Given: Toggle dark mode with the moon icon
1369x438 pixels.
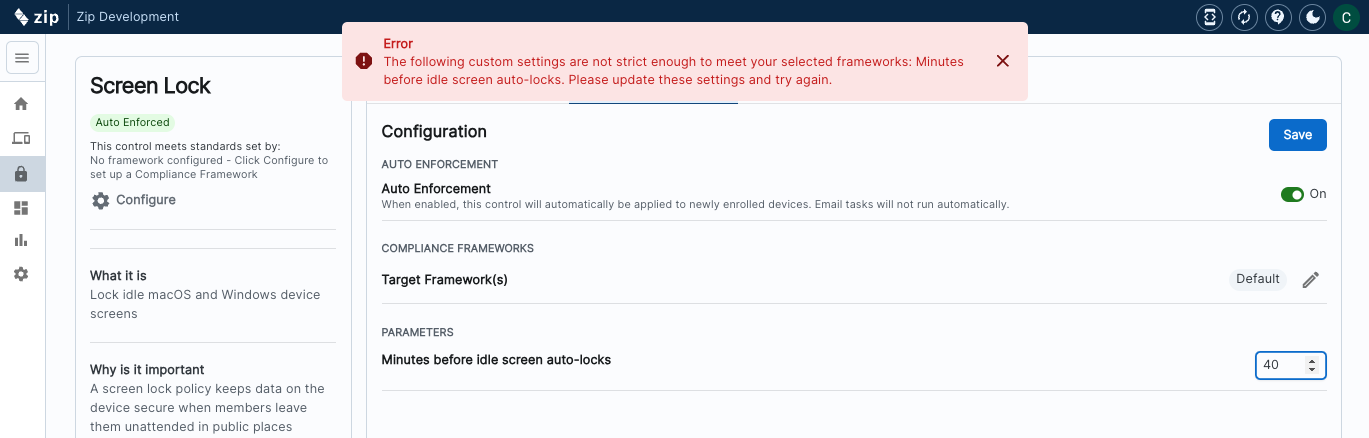Looking at the screenshot, I should click(x=1312, y=17).
